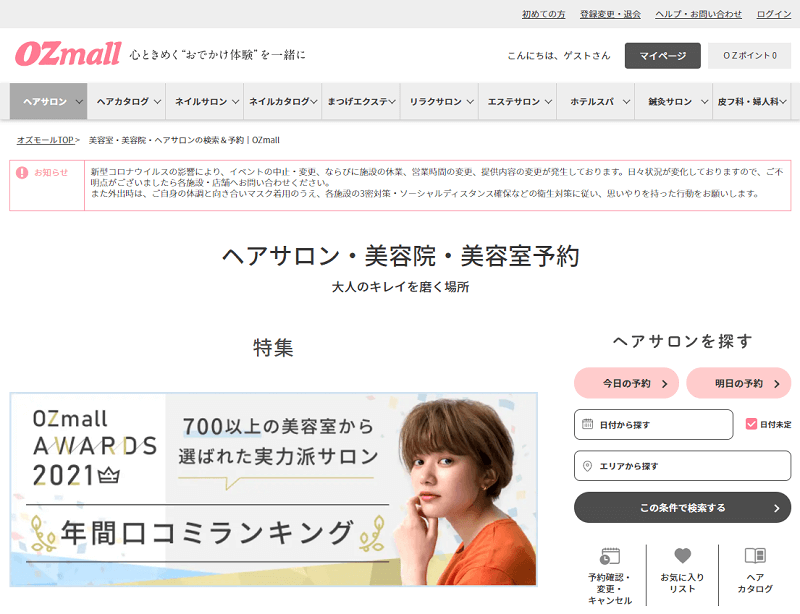The width and height of the screenshot is (800, 614).
Task: Click the arrow on この条件で検索する button
Action: point(777,508)
